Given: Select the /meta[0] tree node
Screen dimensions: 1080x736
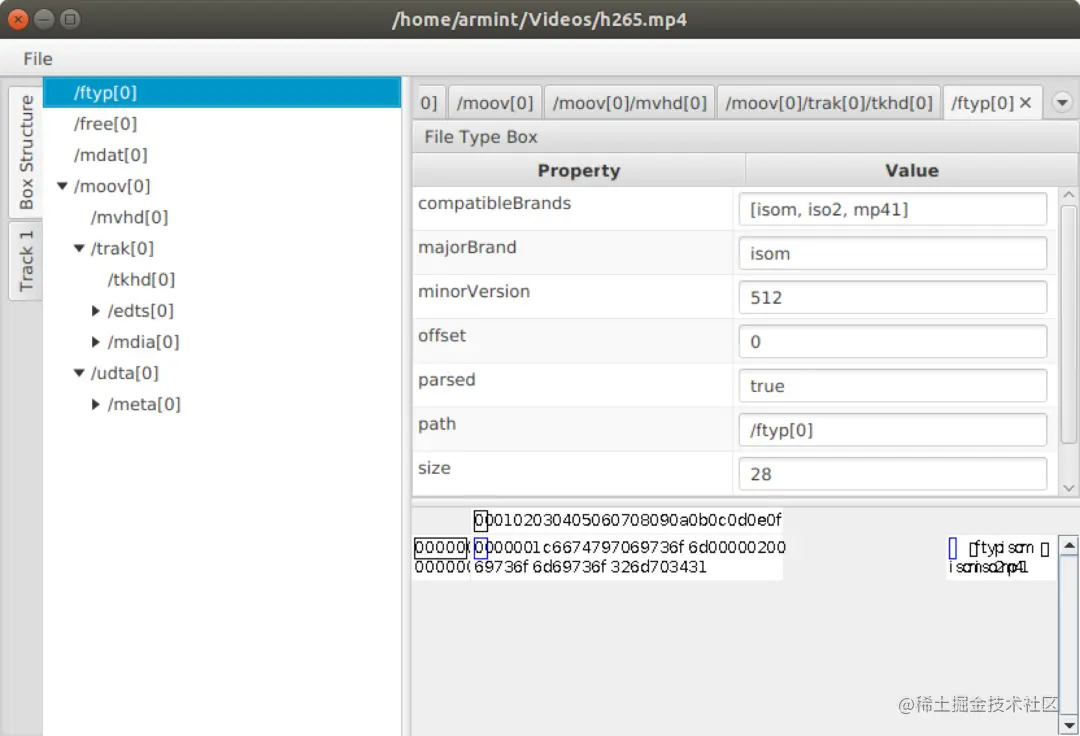Looking at the screenshot, I should [x=144, y=404].
